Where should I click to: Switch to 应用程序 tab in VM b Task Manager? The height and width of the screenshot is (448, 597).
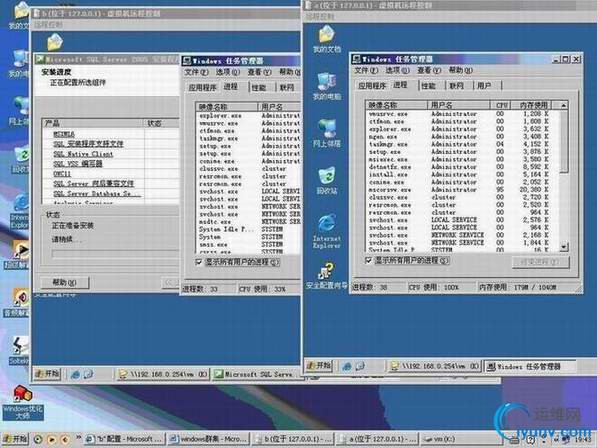click(202, 88)
